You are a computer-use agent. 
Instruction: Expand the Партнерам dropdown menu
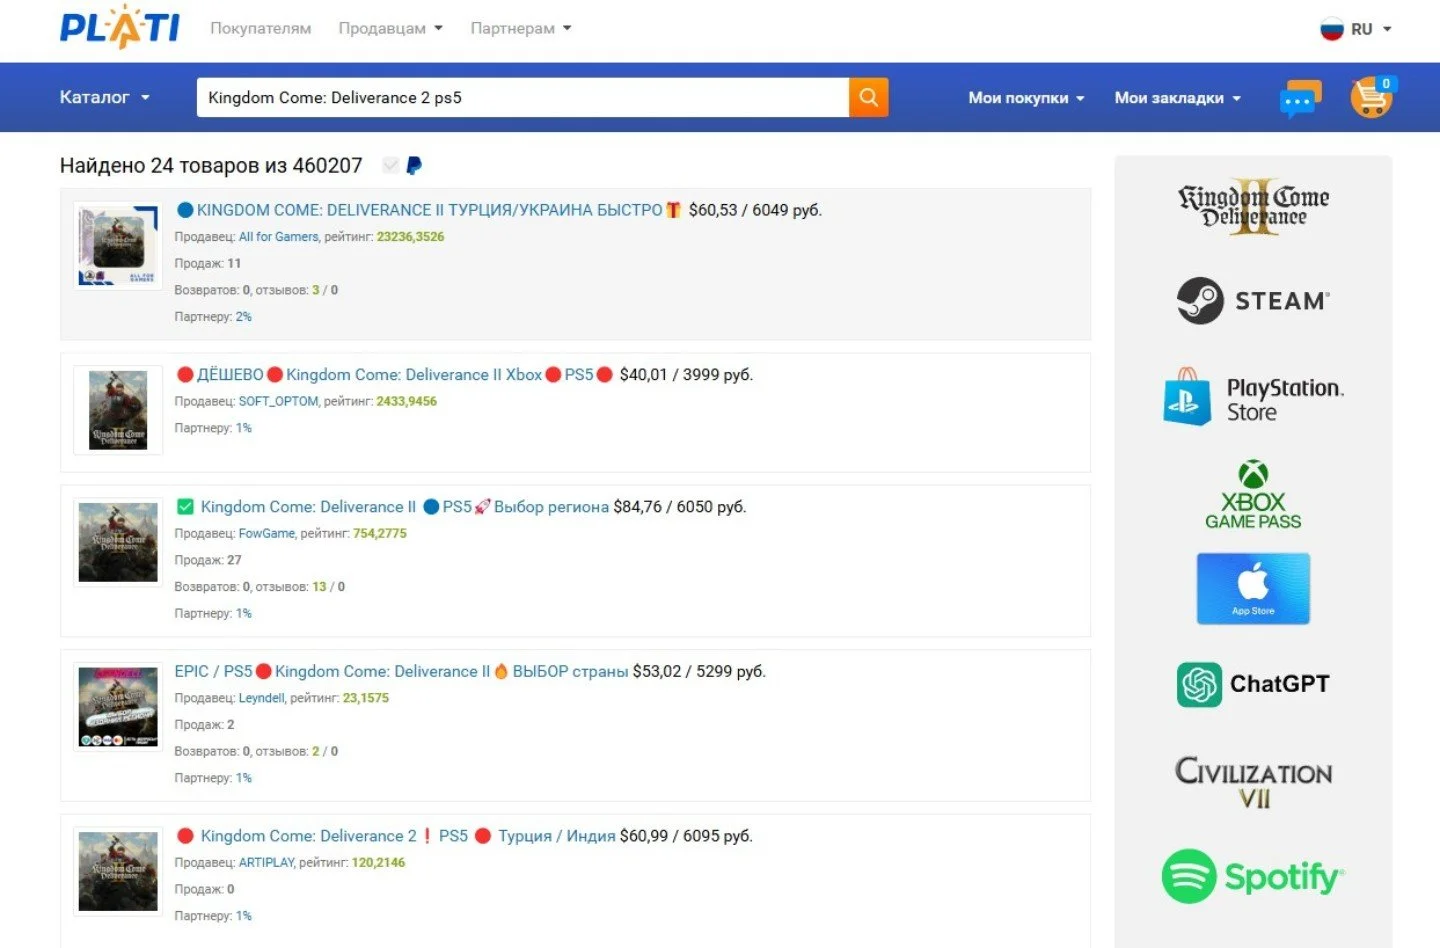(x=521, y=28)
